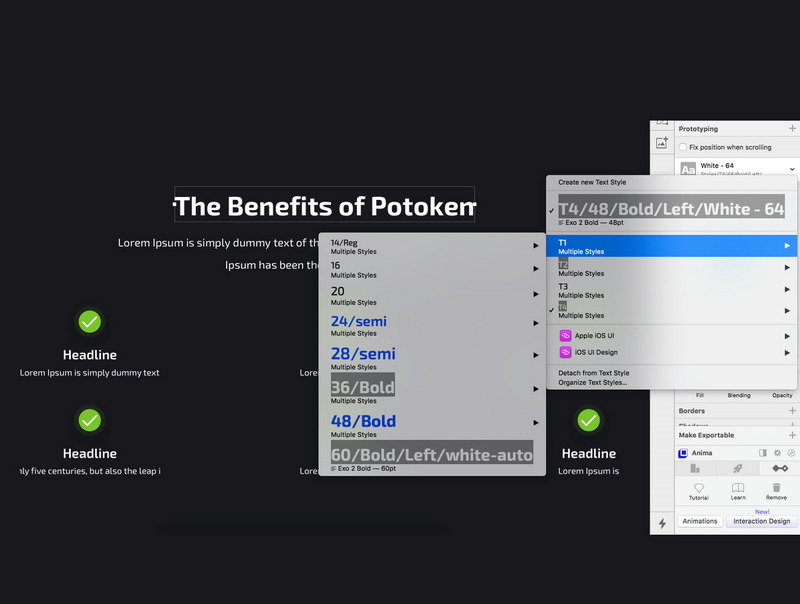Click the Prototyping section header
The width and height of the screenshot is (800, 604).
point(698,129)
